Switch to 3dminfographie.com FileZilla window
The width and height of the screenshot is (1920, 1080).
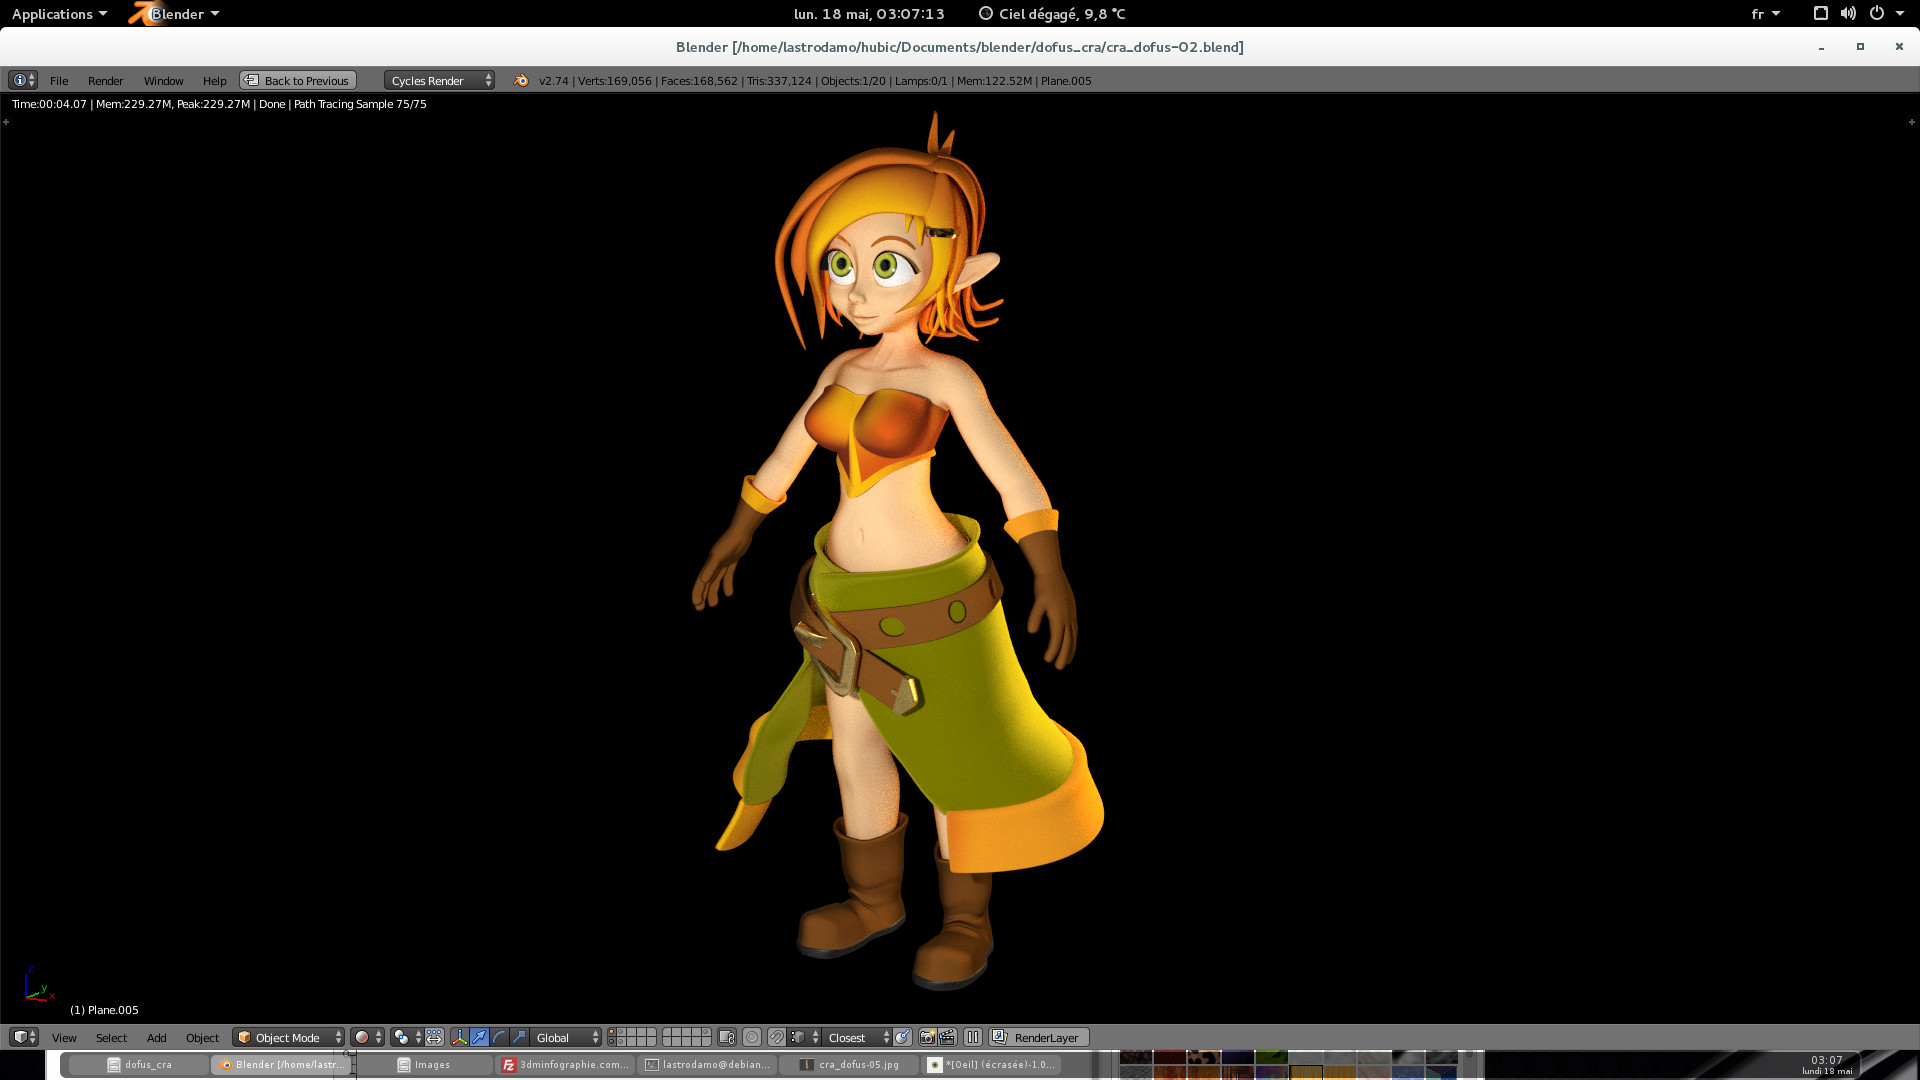click(x=565, y=1065)
